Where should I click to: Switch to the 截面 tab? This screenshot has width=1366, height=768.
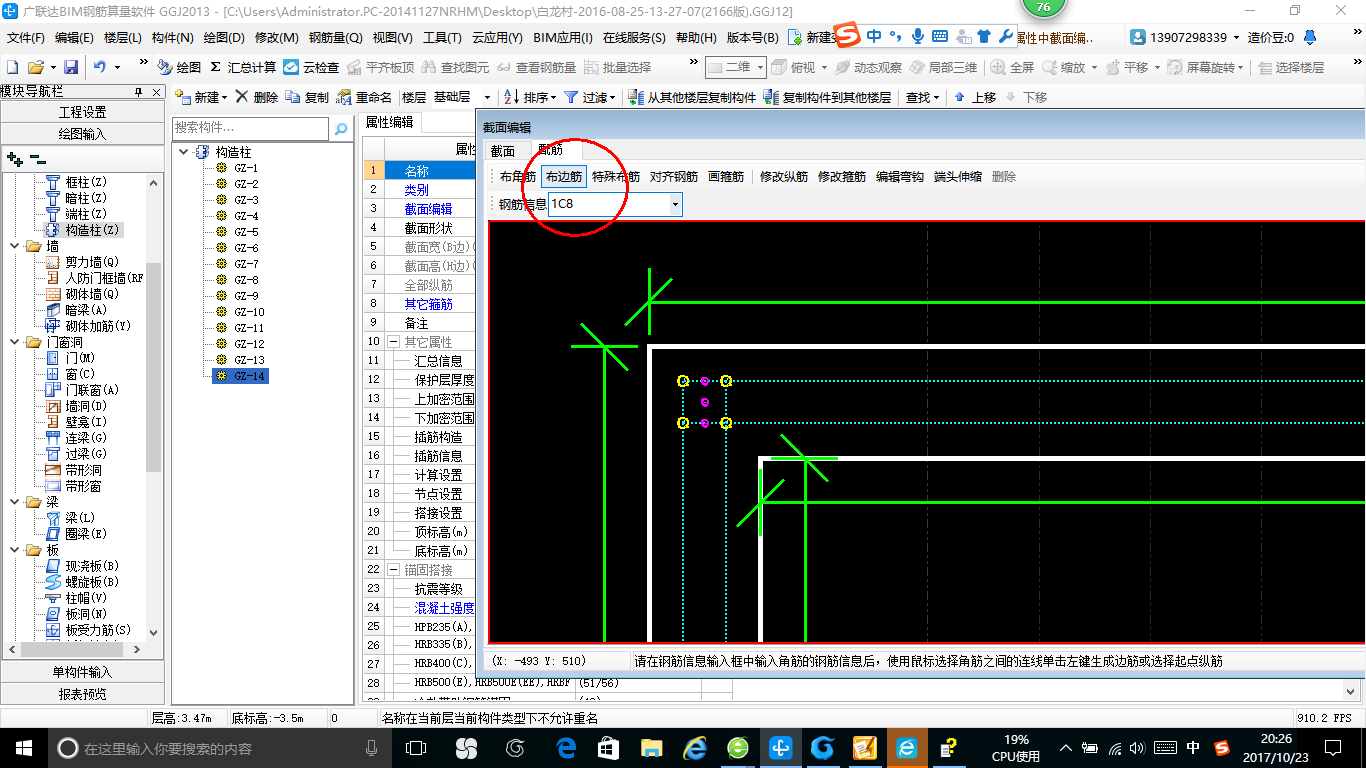click(502, 151)
